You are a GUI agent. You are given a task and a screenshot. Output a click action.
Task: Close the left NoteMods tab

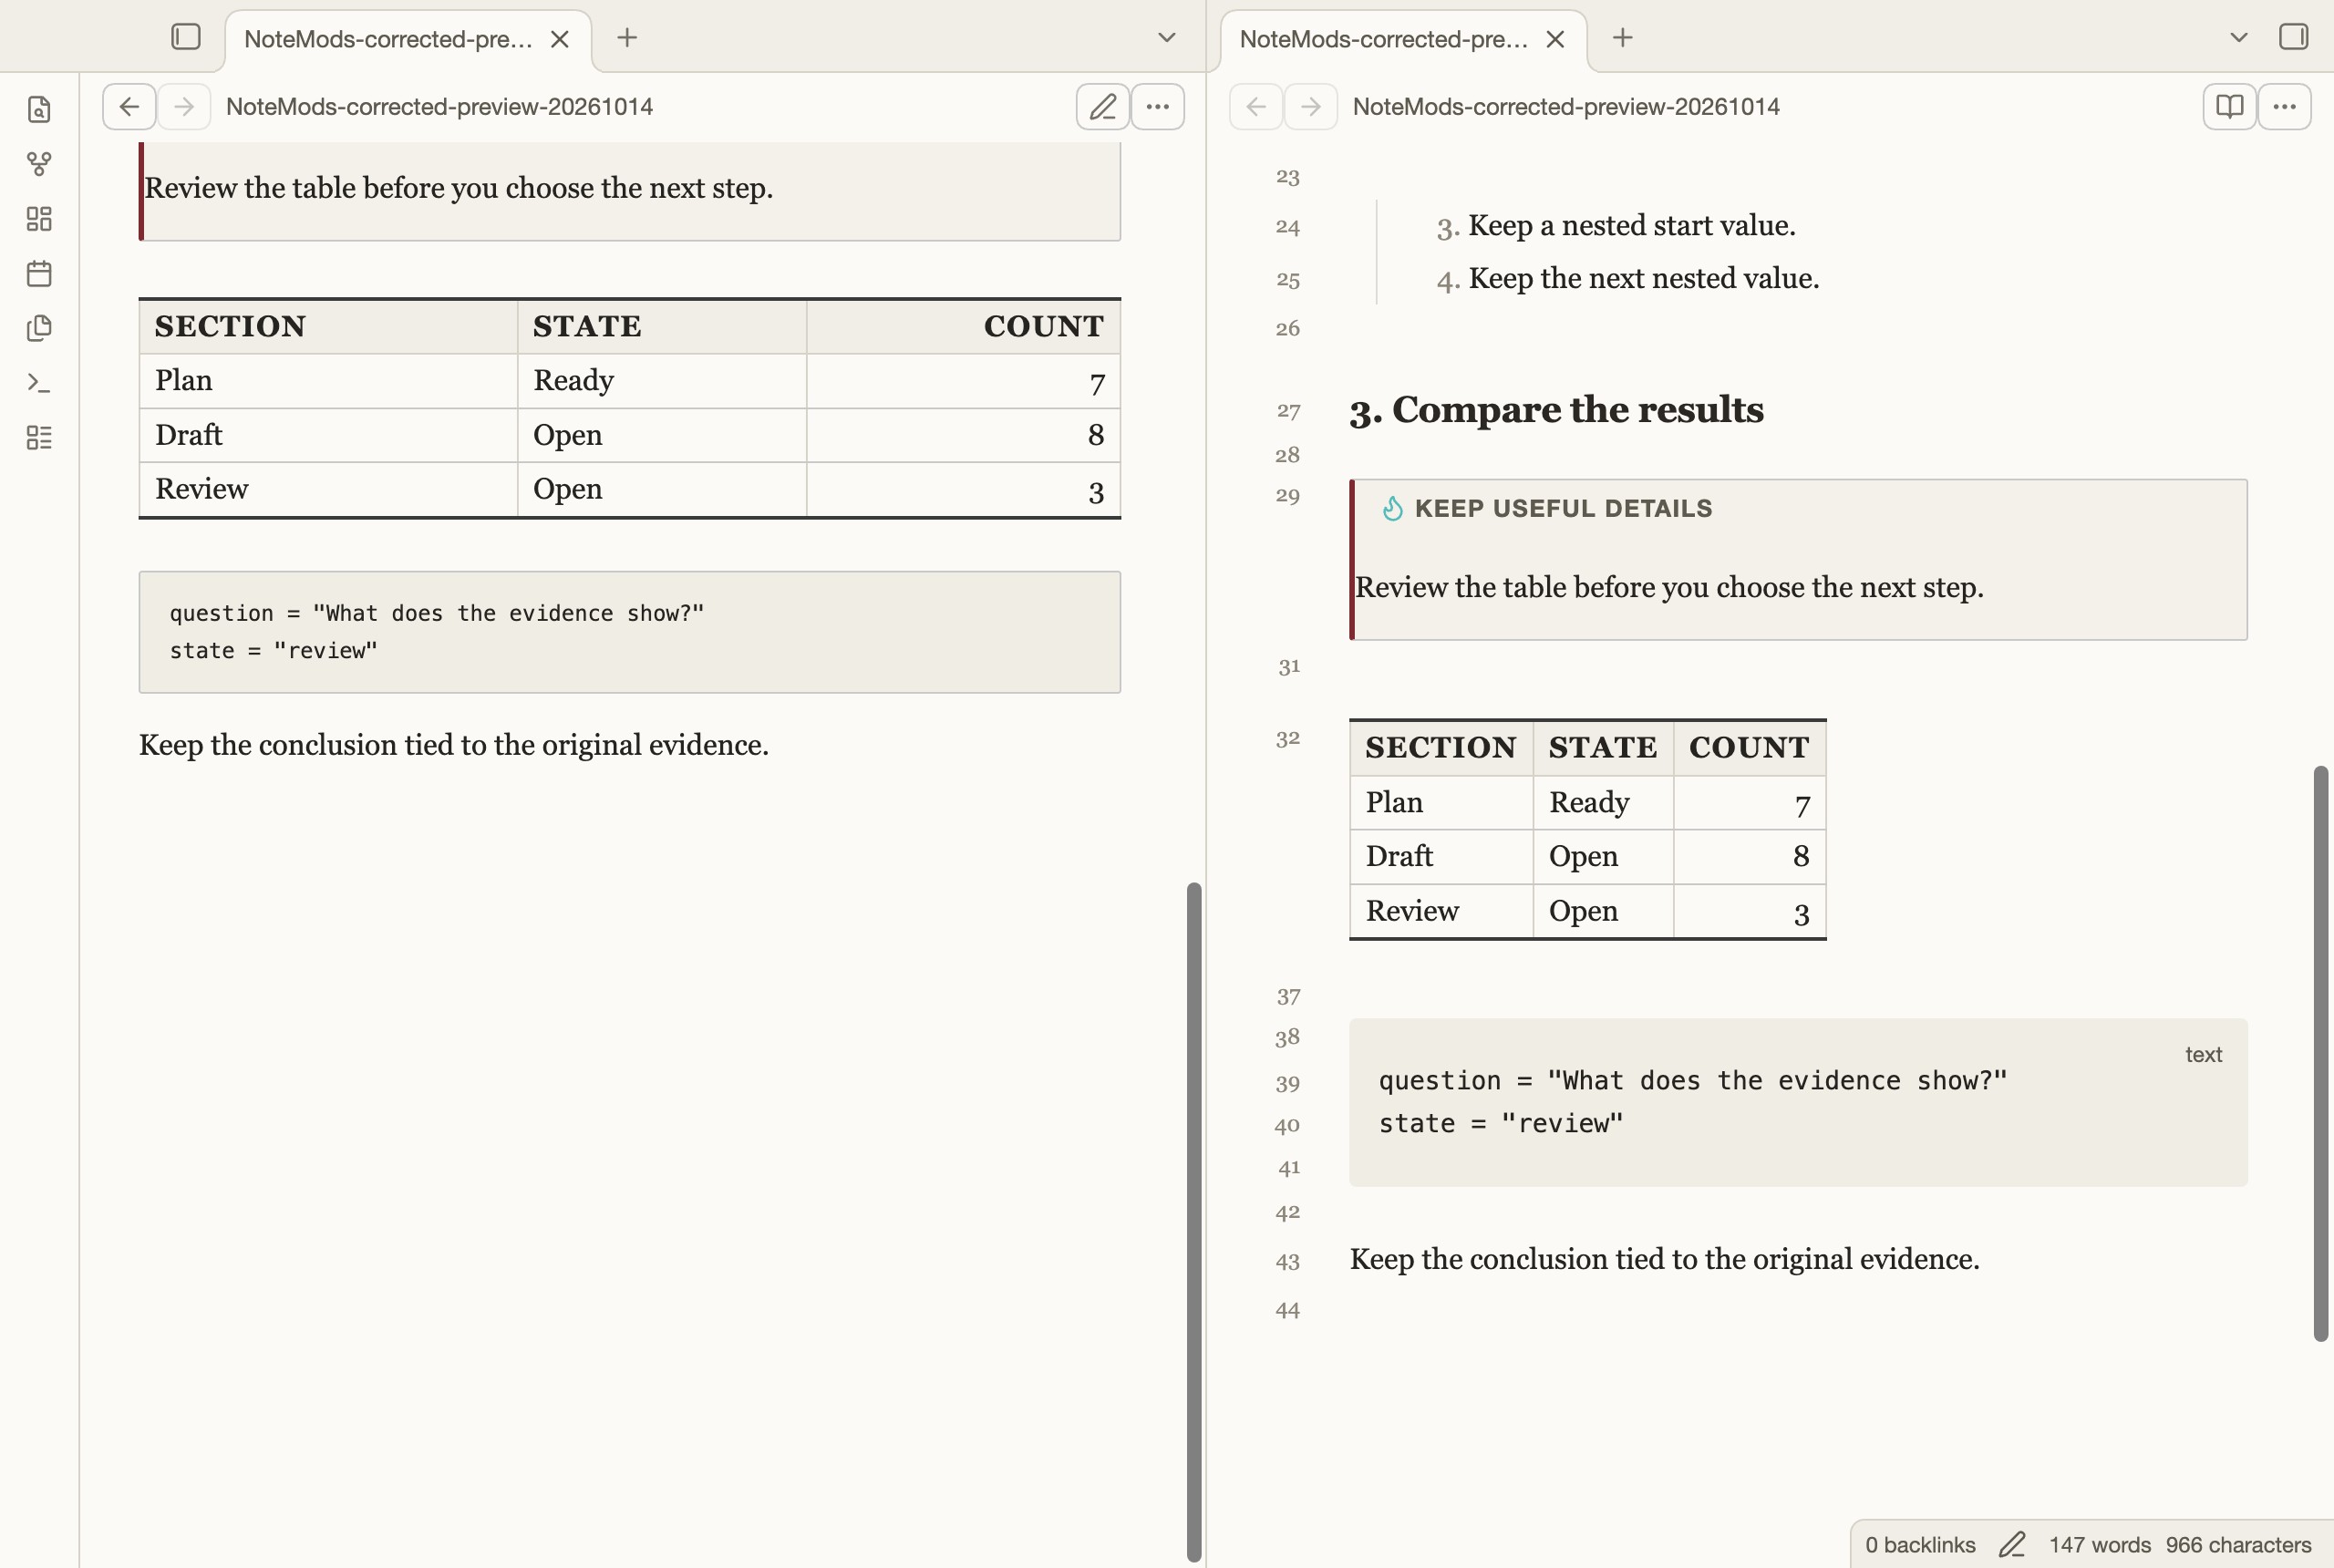[x=560, y=39]
